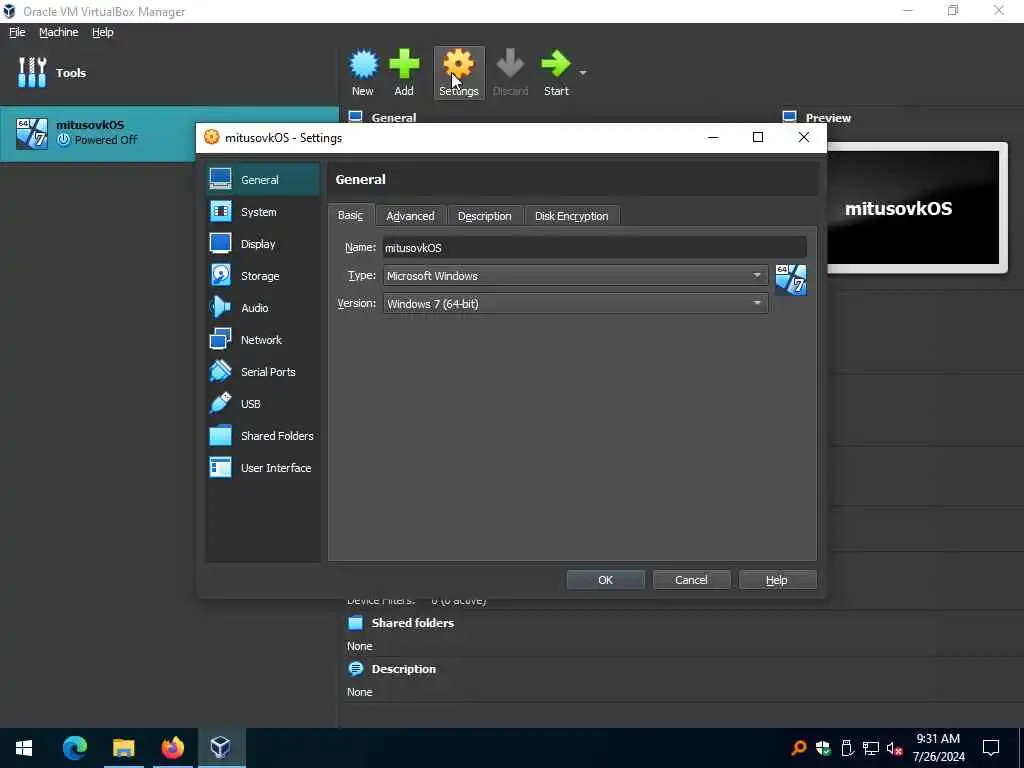Click the Name field containing mitusovkOS
The width and height of the screenshot is (1024, 768).
[594, 248]
